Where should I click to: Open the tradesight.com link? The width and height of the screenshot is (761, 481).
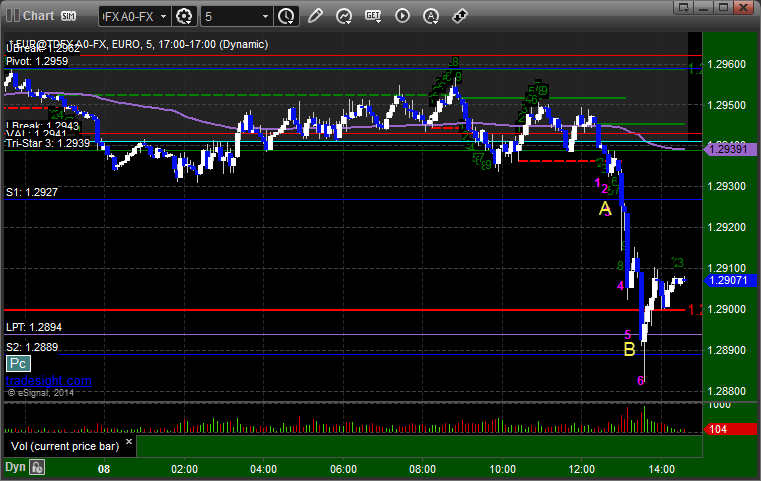49,381
